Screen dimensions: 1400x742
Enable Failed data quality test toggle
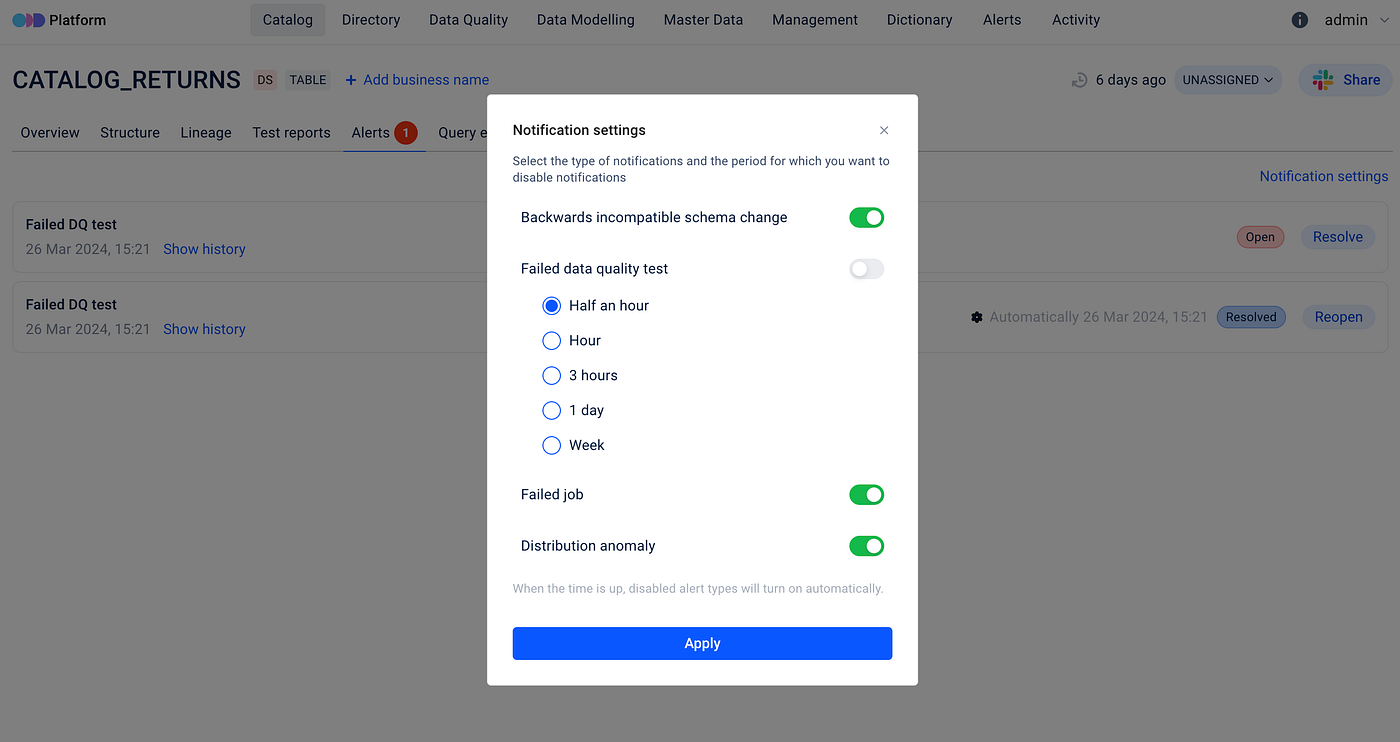[x=866, y=269]
